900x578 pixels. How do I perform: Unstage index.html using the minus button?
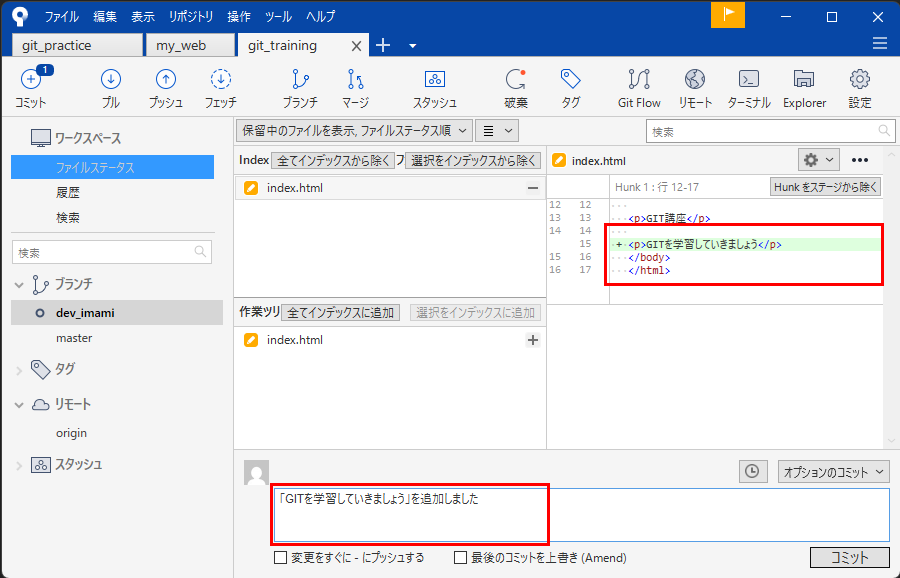[533, 188]
